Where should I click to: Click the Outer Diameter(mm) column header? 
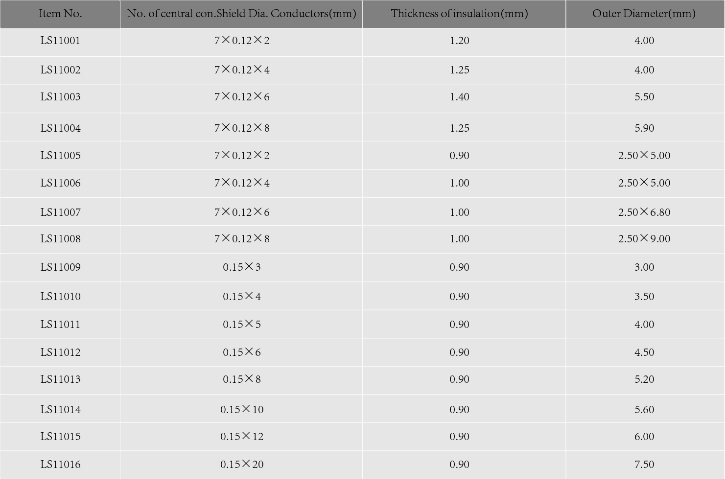click(644, 13)
